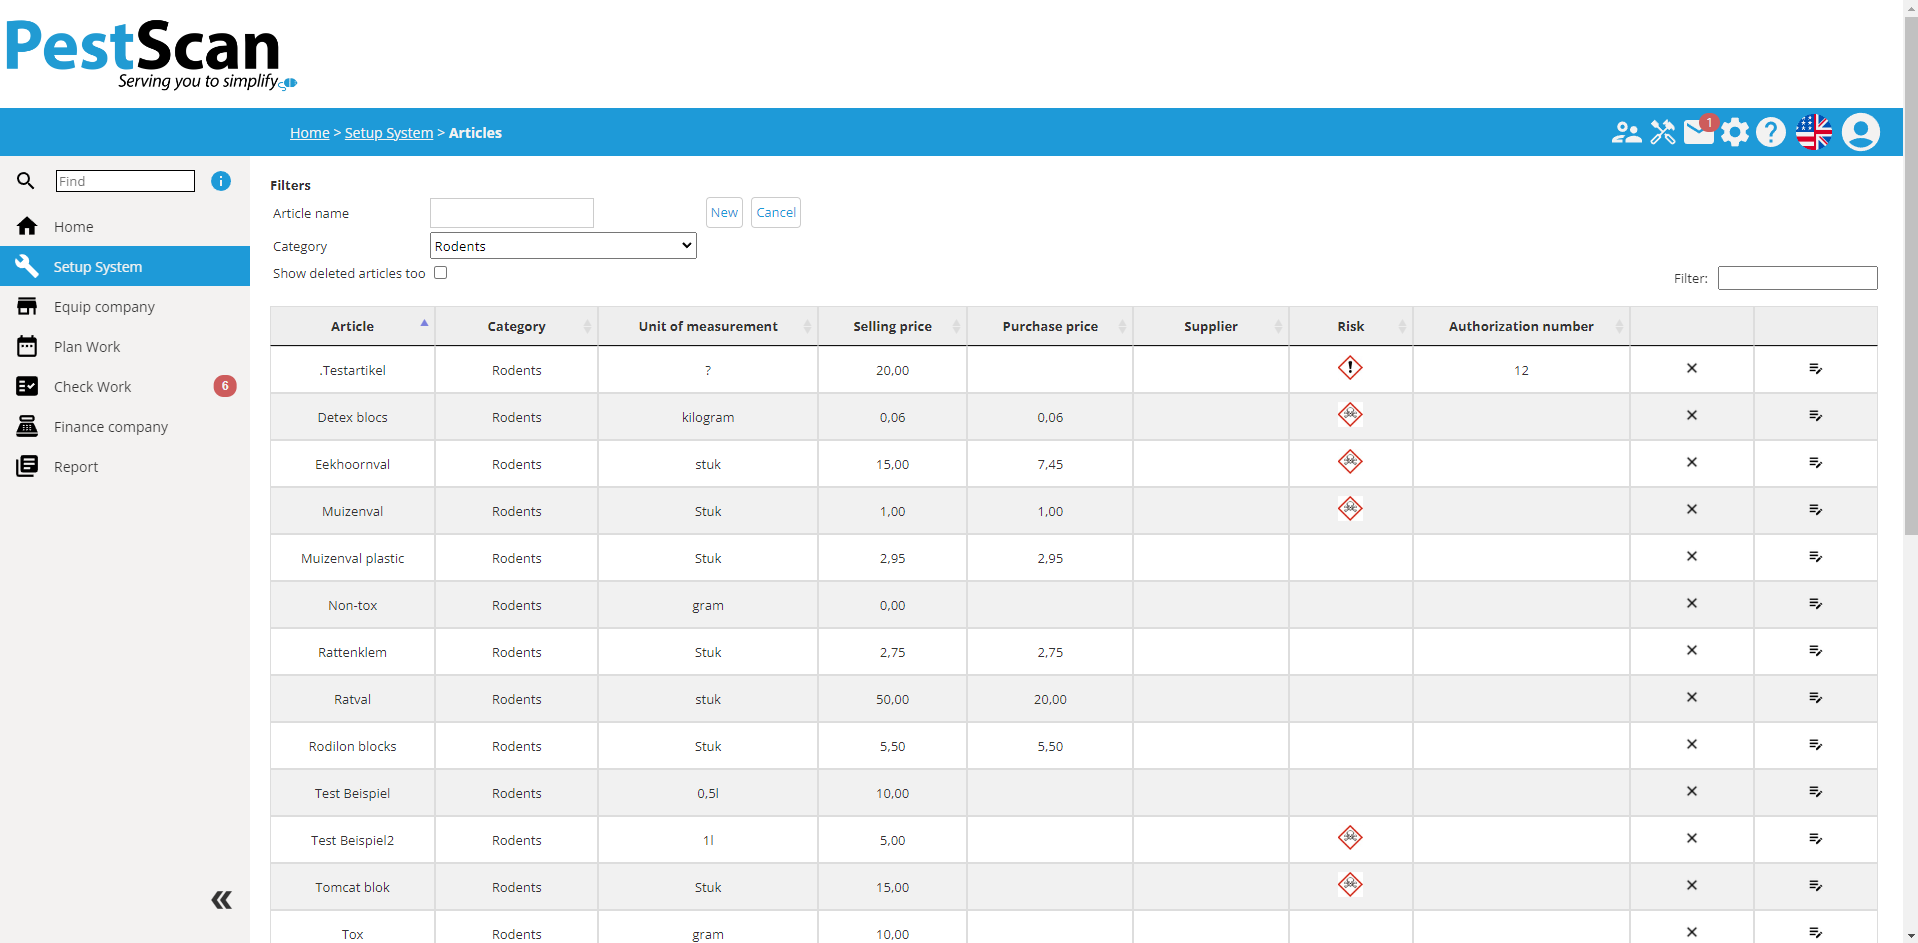The width and height of the screenshot is (1918, 943).
Task: Open the mail icon with notification badge
Action: tap(1699, 131)
